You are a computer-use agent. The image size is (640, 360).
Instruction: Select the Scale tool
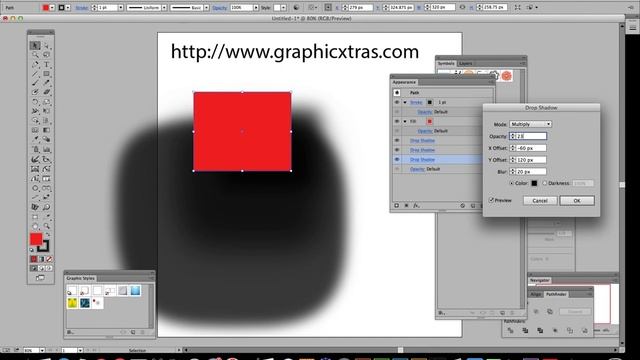47,102
